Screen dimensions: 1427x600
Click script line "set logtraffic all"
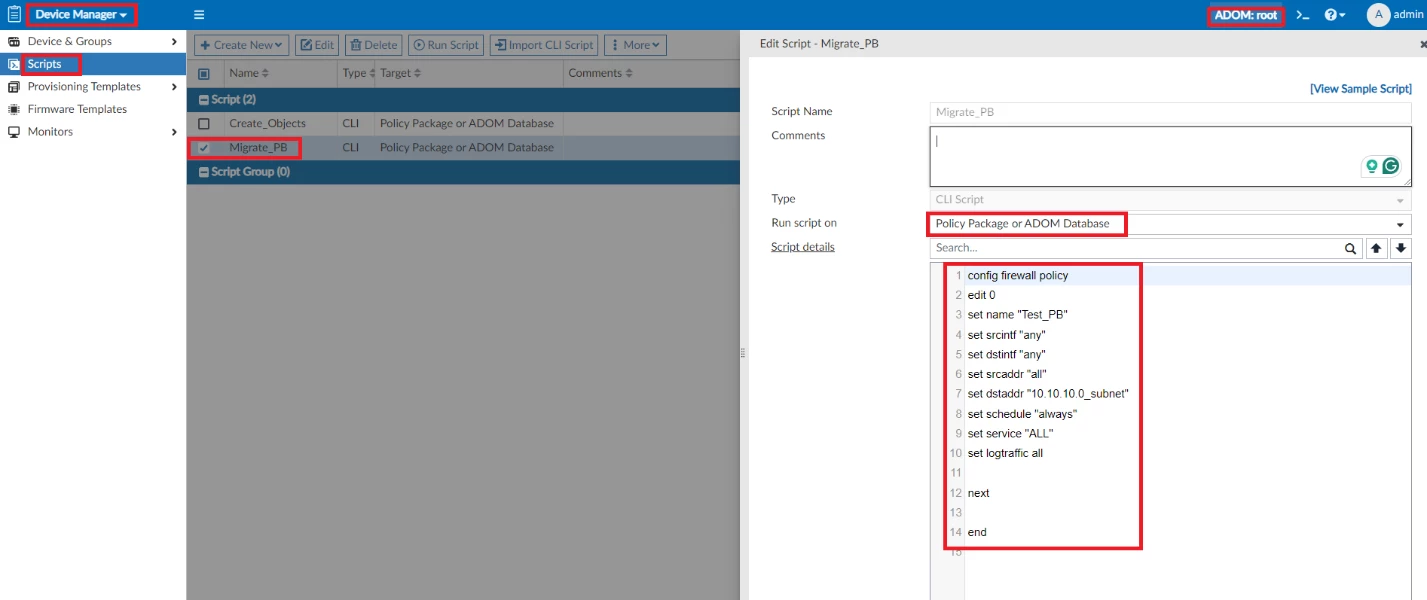pyautogui.click(x=1005, y=453)
